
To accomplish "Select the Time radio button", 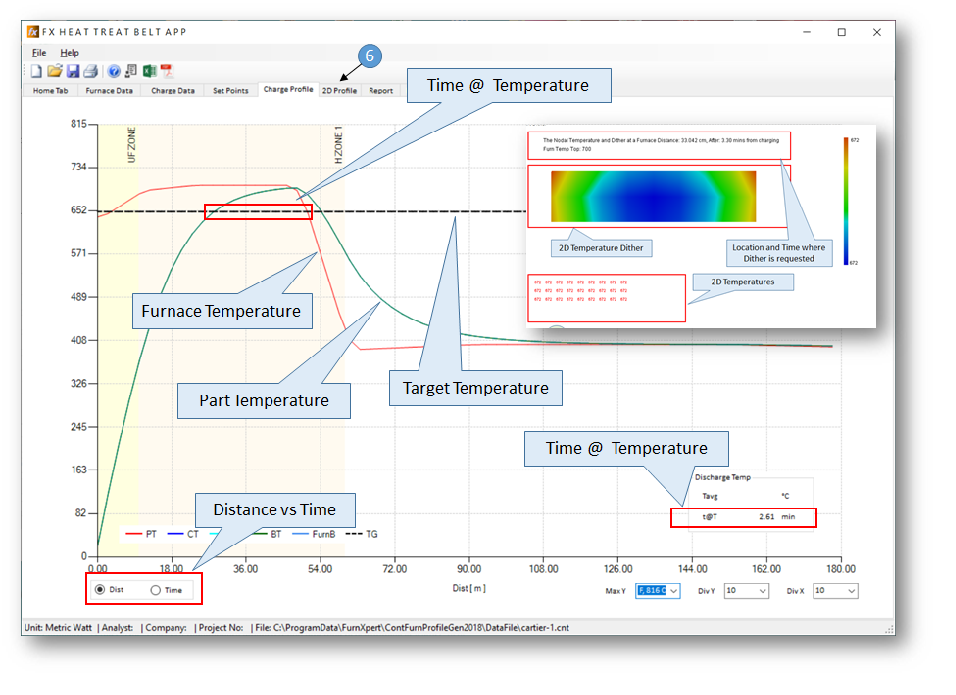I will [155, 590].
